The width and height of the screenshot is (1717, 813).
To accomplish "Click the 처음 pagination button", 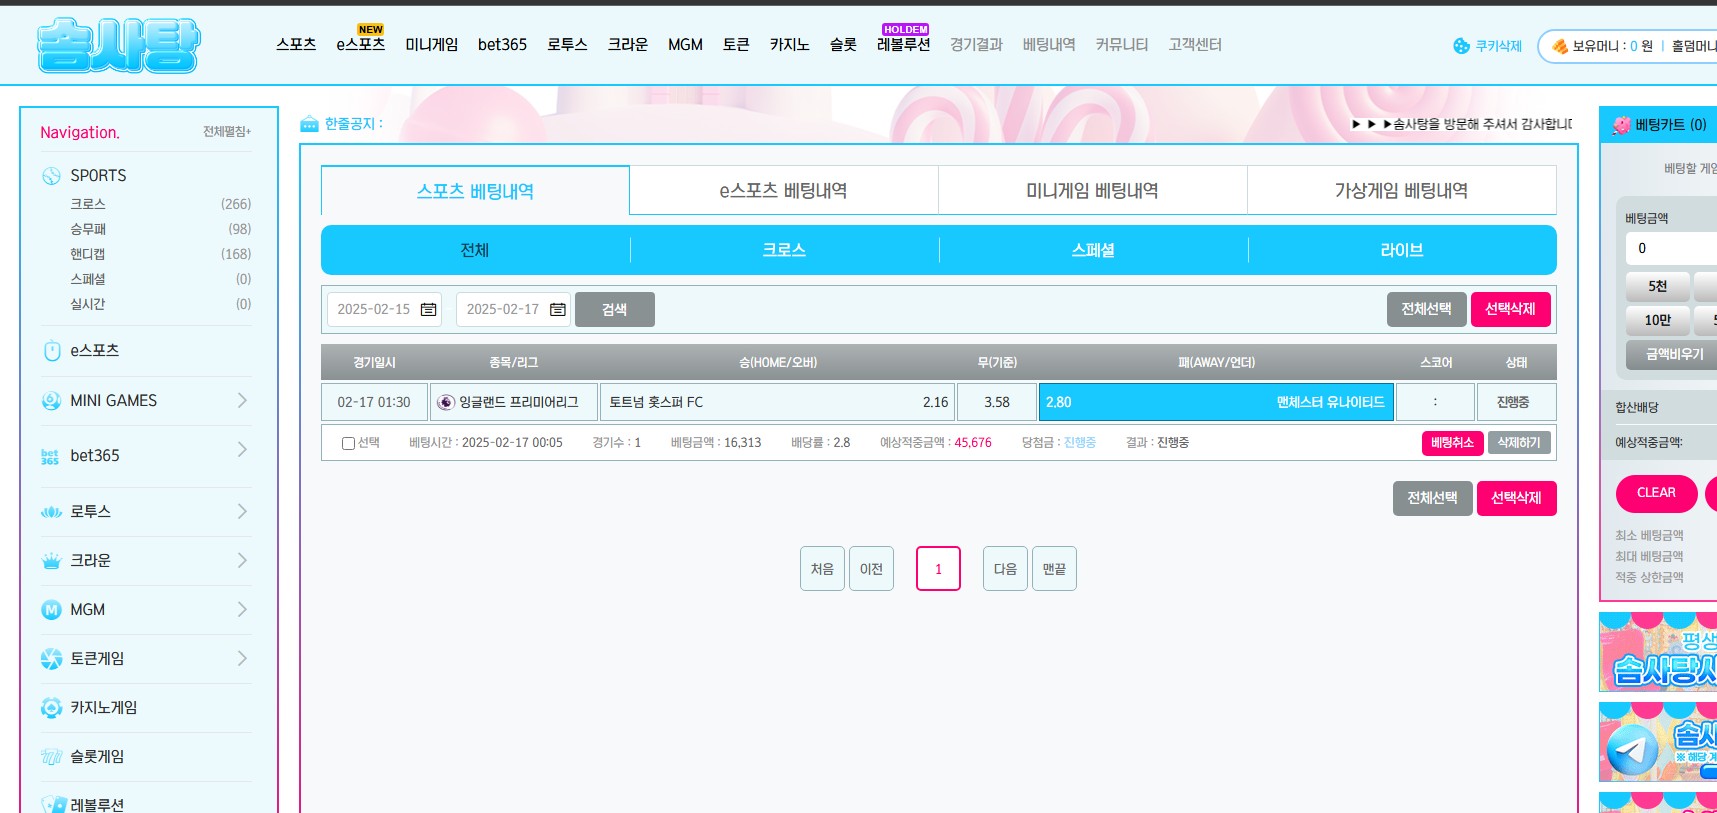I will [822, 569].
